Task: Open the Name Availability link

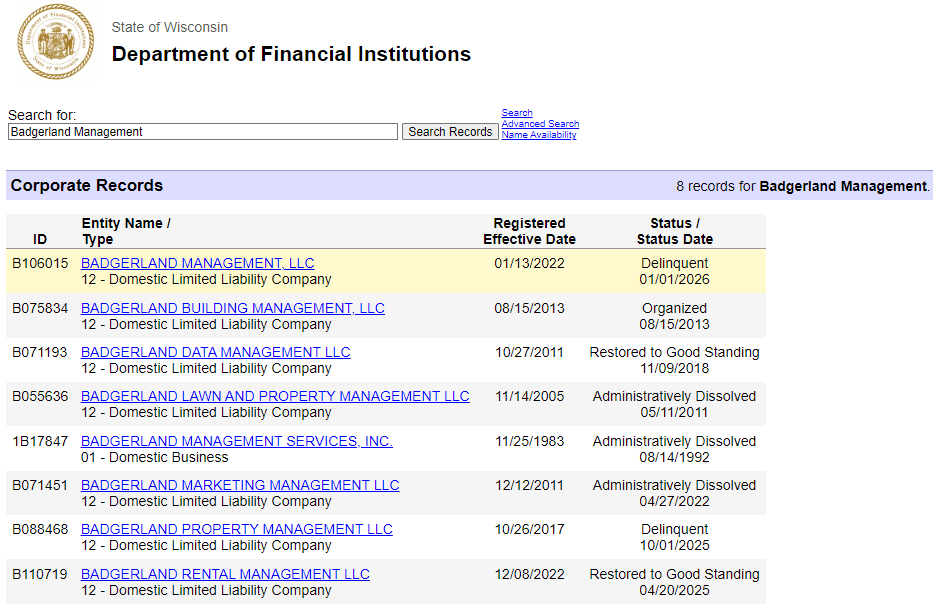Action: pos(538,135)
